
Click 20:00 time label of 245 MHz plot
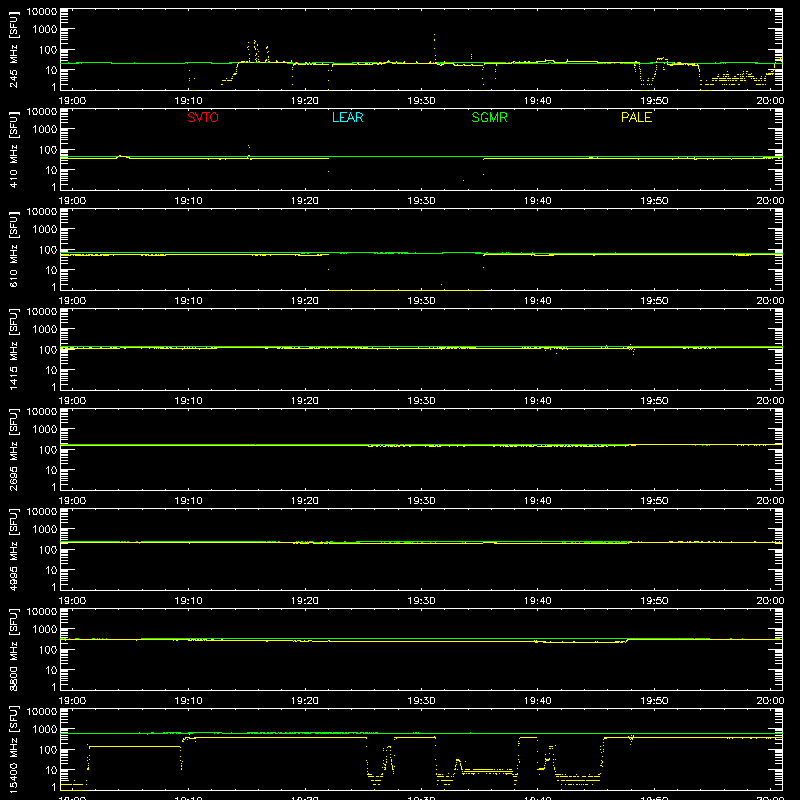click(770, 101)
